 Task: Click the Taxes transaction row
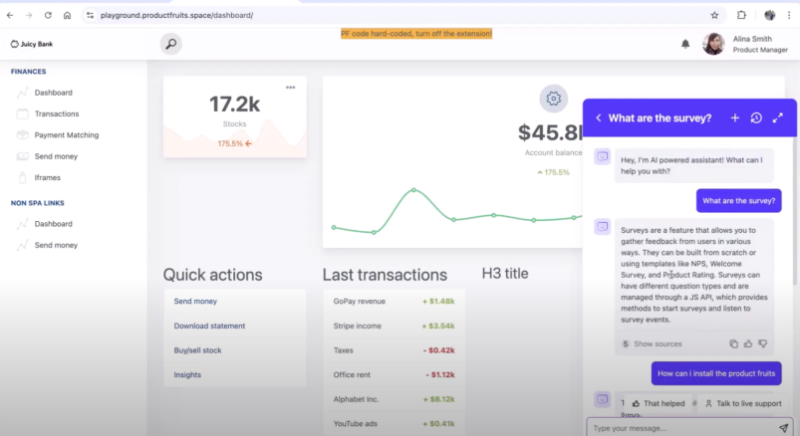[x=393, y=350]
